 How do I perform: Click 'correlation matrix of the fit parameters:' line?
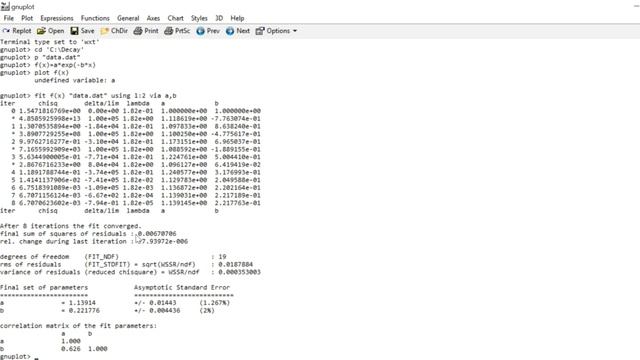point(78,326)
